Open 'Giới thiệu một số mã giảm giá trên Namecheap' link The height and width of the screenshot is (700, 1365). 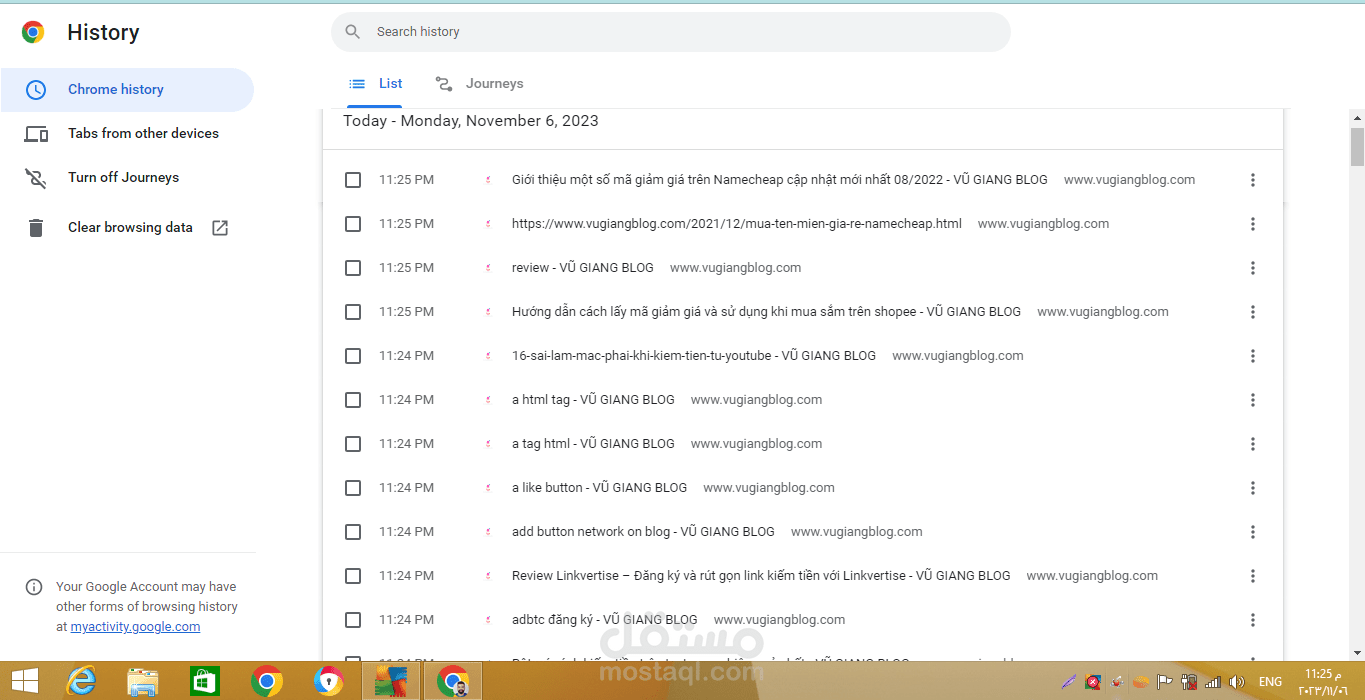(x=780, y=180)
